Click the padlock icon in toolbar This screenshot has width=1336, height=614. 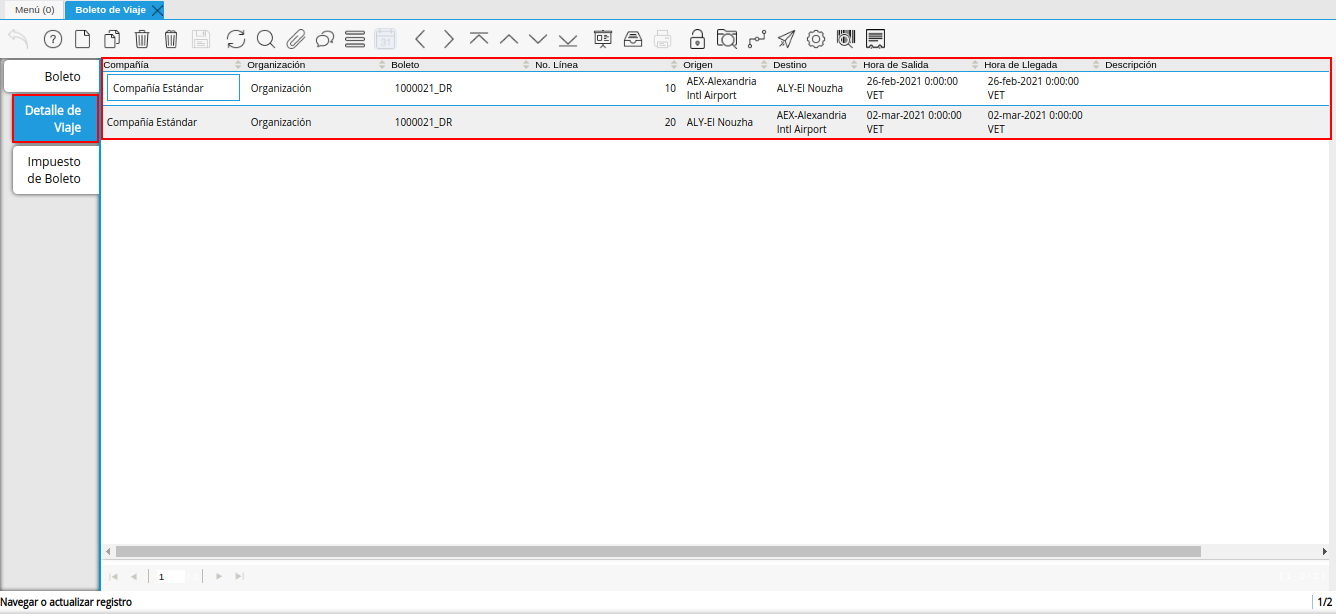click(697, 39)
